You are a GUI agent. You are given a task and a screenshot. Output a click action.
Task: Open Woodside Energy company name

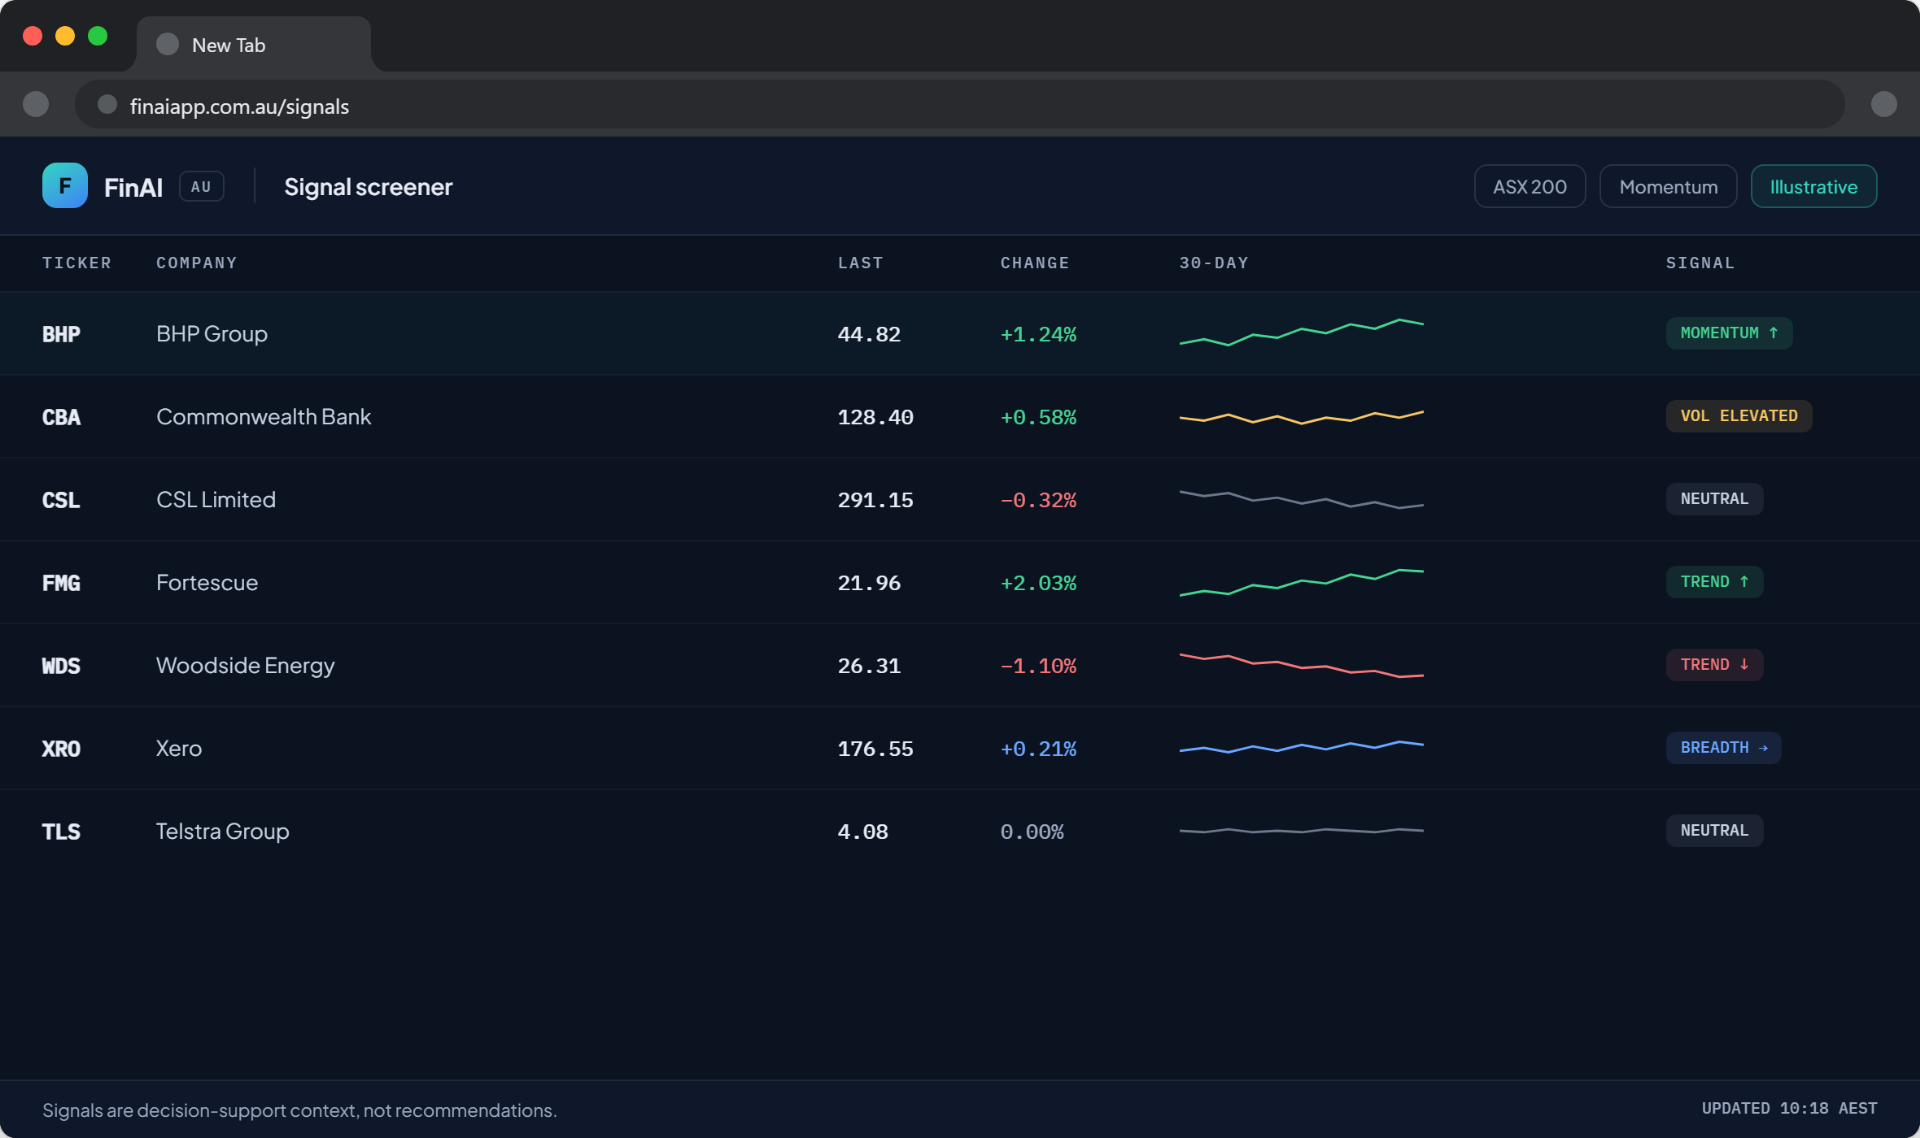click(245, 666)
